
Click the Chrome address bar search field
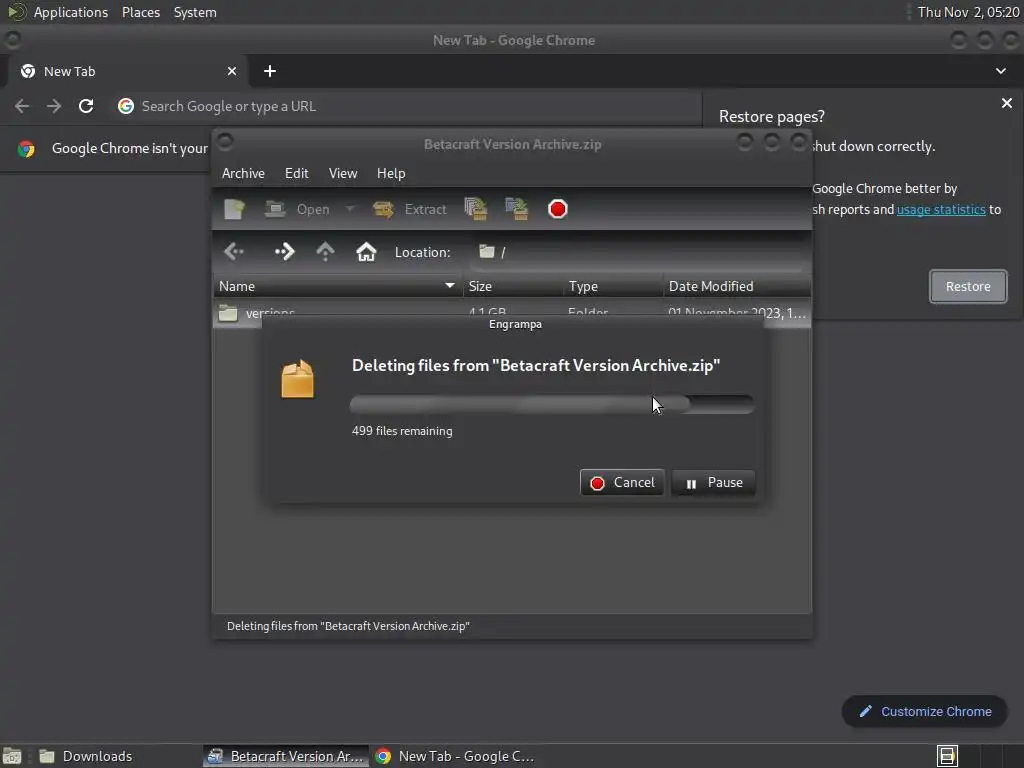pos(405,106)
